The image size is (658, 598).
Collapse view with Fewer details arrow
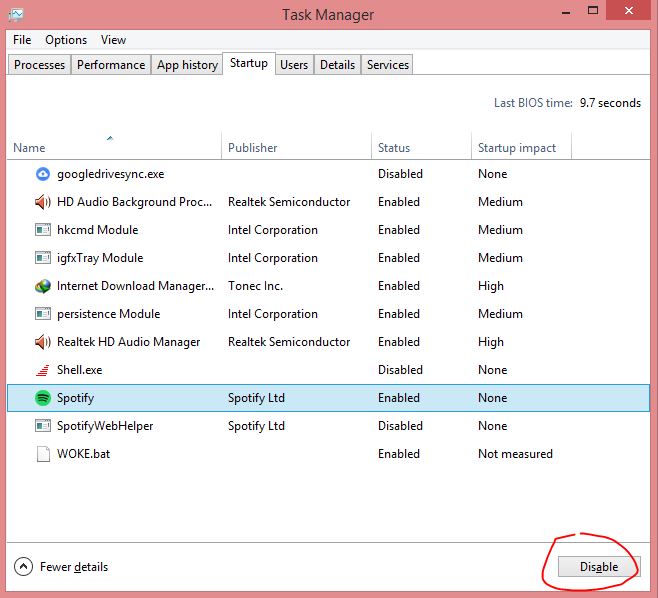(x=24, y=567)
